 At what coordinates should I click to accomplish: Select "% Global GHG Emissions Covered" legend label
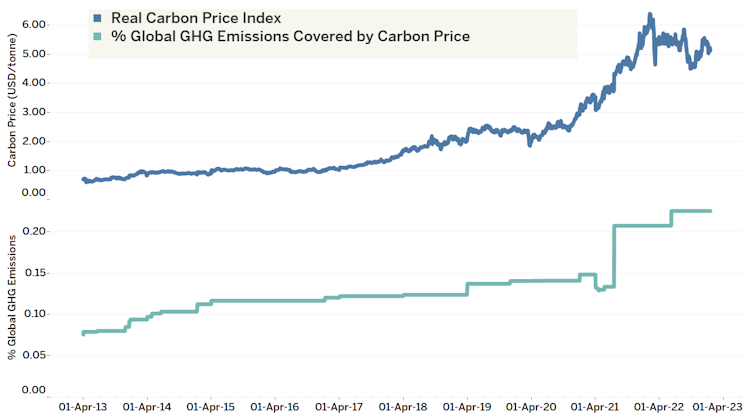(x=290, y=36)
